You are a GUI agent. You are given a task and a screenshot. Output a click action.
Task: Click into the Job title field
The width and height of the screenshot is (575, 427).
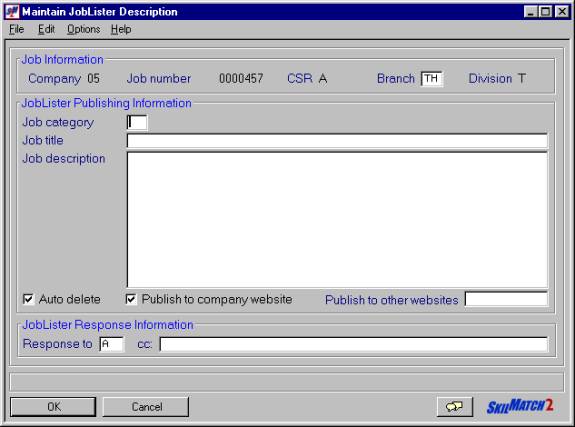(x=337, y=141)
